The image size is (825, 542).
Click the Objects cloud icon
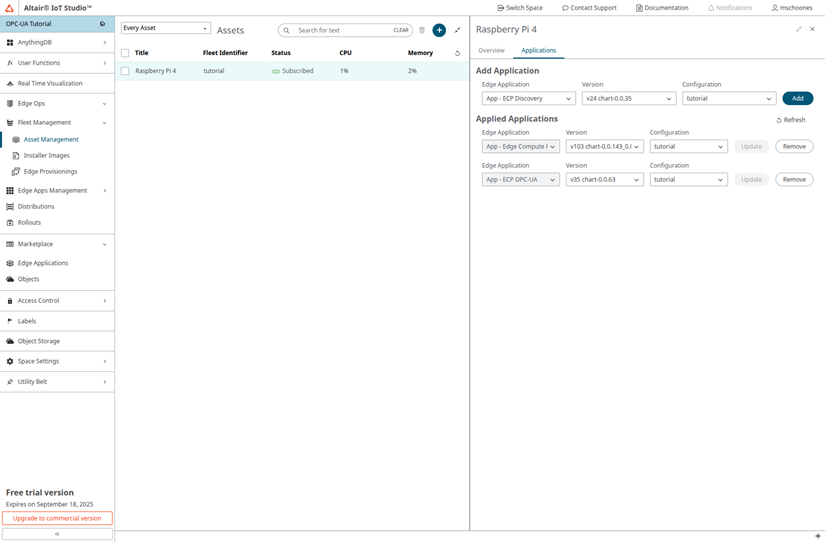[9, 279]
